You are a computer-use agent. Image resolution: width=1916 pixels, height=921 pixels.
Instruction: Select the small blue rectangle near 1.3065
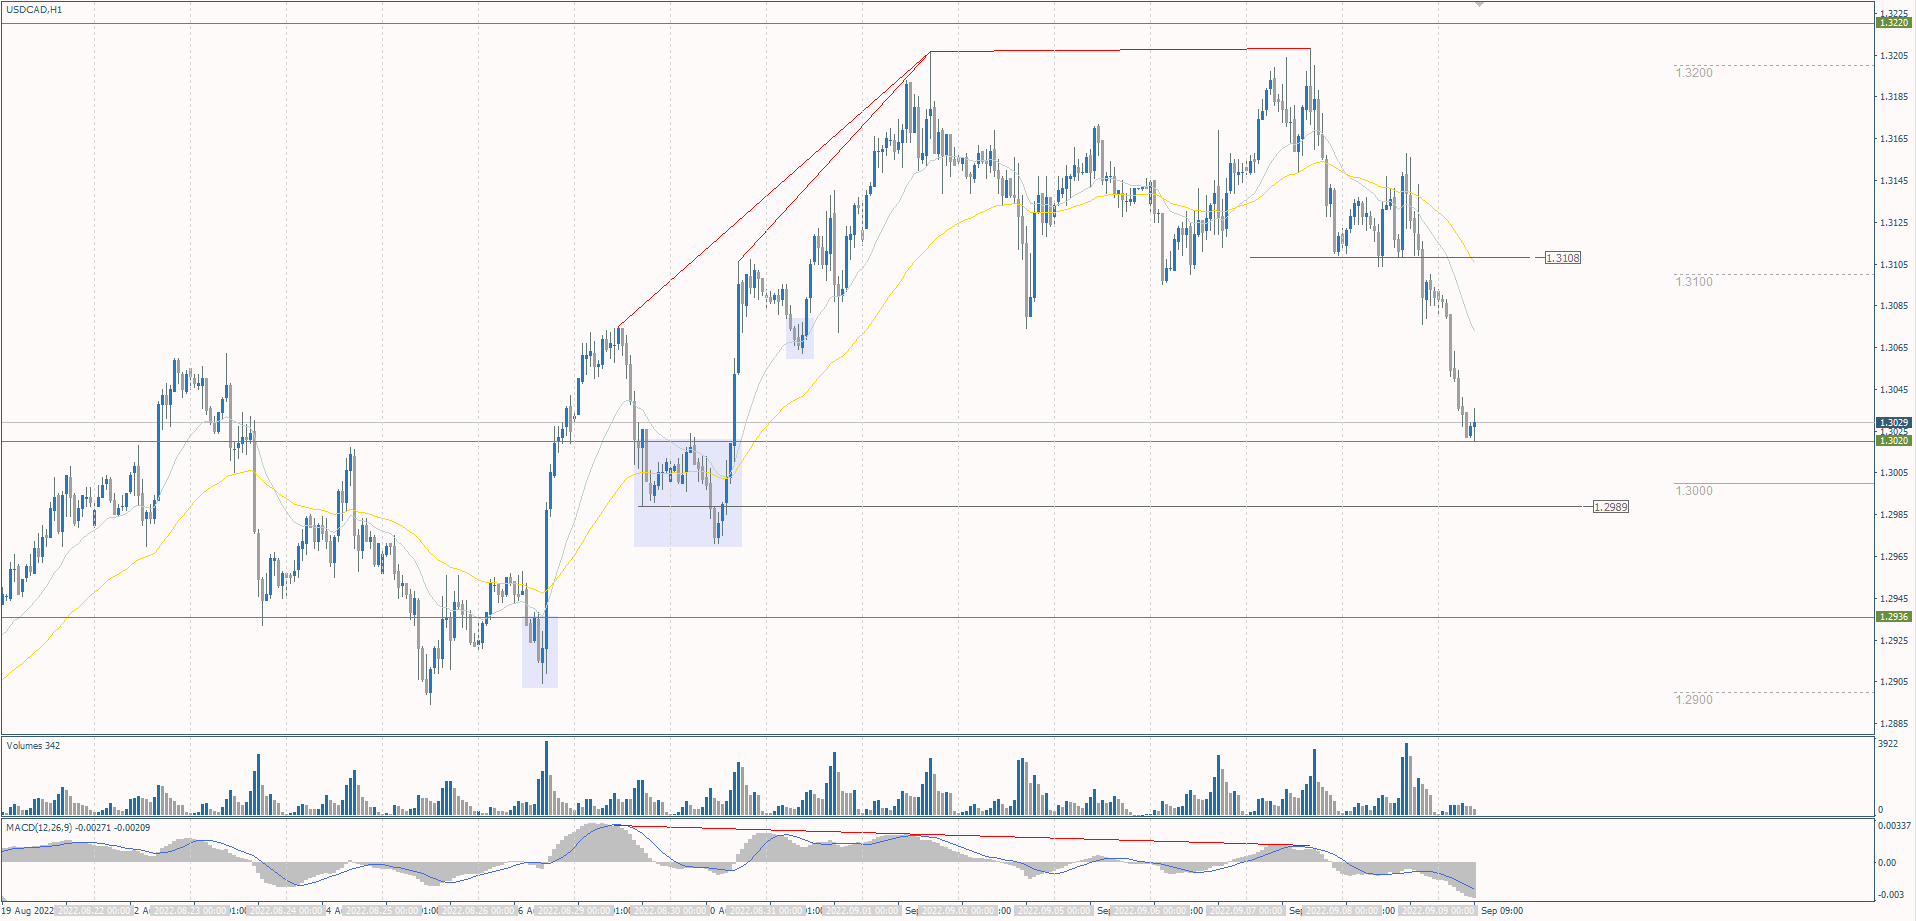800,340
